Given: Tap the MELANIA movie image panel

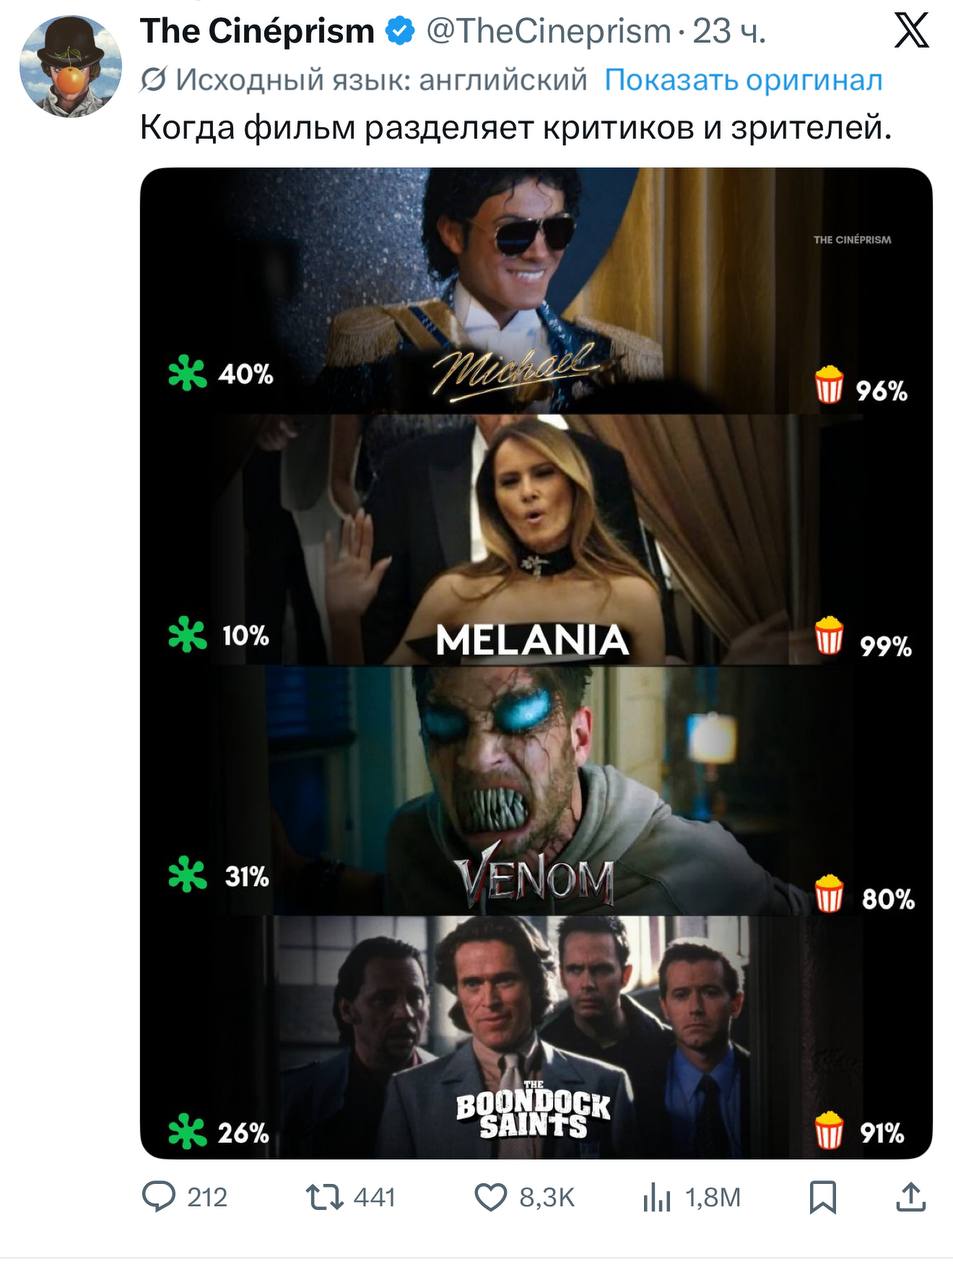Looking at the screenshot, I should pos(536,539).
